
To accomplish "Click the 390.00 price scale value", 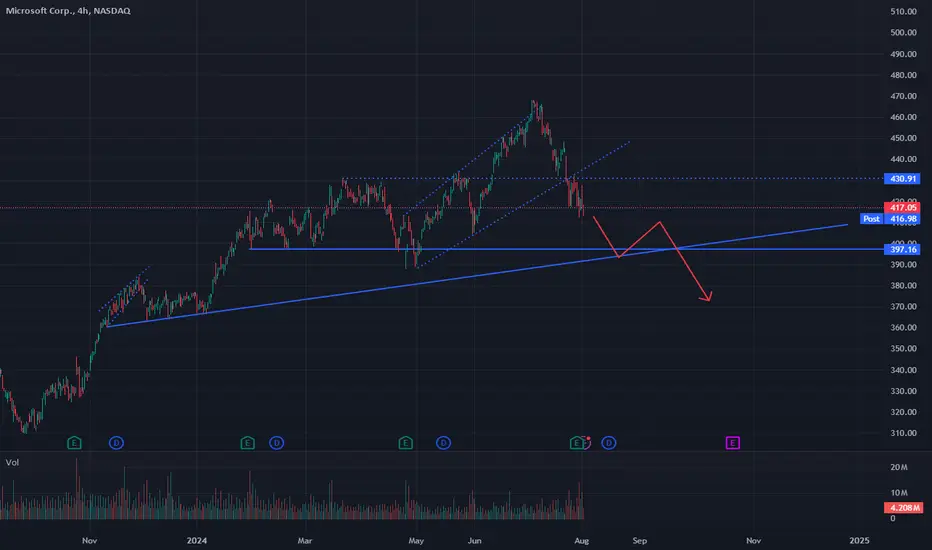I will click(x=903, y=265).
